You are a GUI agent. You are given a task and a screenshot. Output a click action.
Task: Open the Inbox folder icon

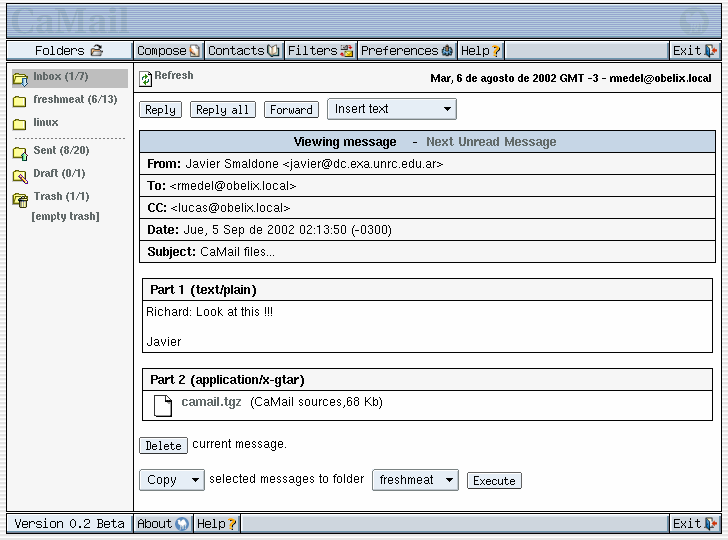click(x=20, y=78)
